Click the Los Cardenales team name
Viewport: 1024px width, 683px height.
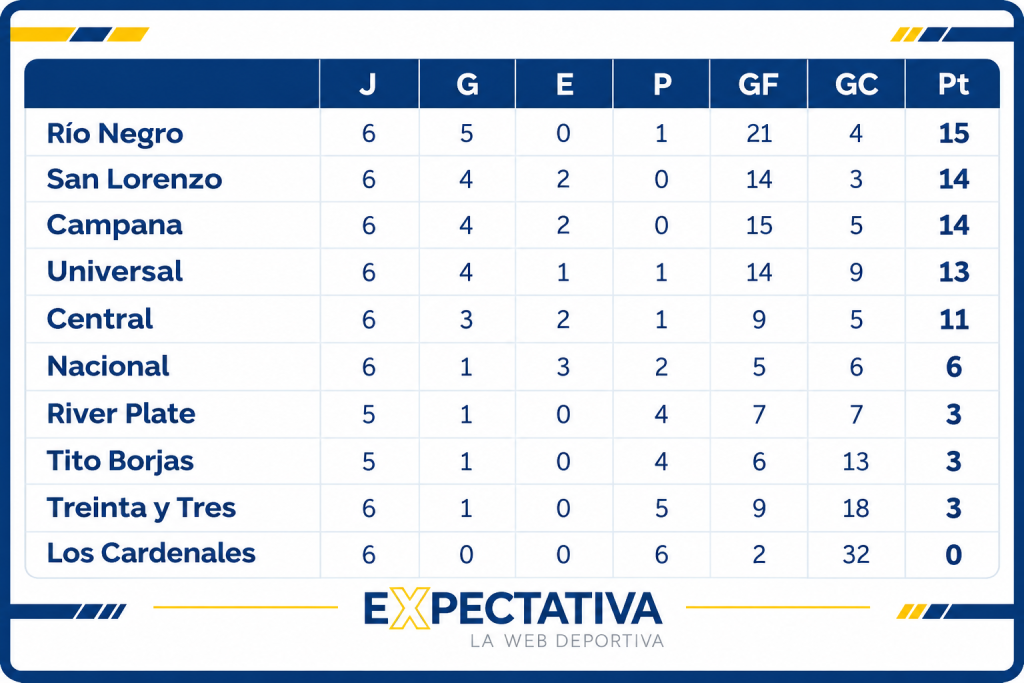[152, 553]
